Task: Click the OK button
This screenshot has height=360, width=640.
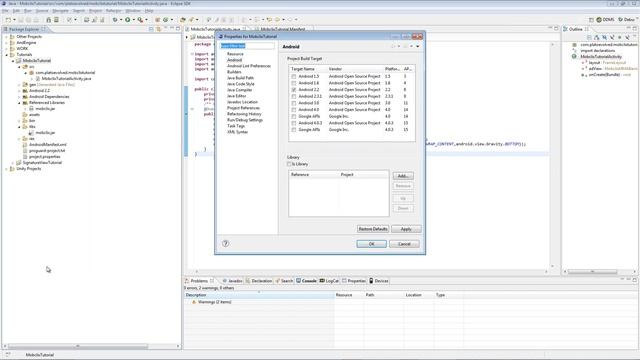Action: 371,244
